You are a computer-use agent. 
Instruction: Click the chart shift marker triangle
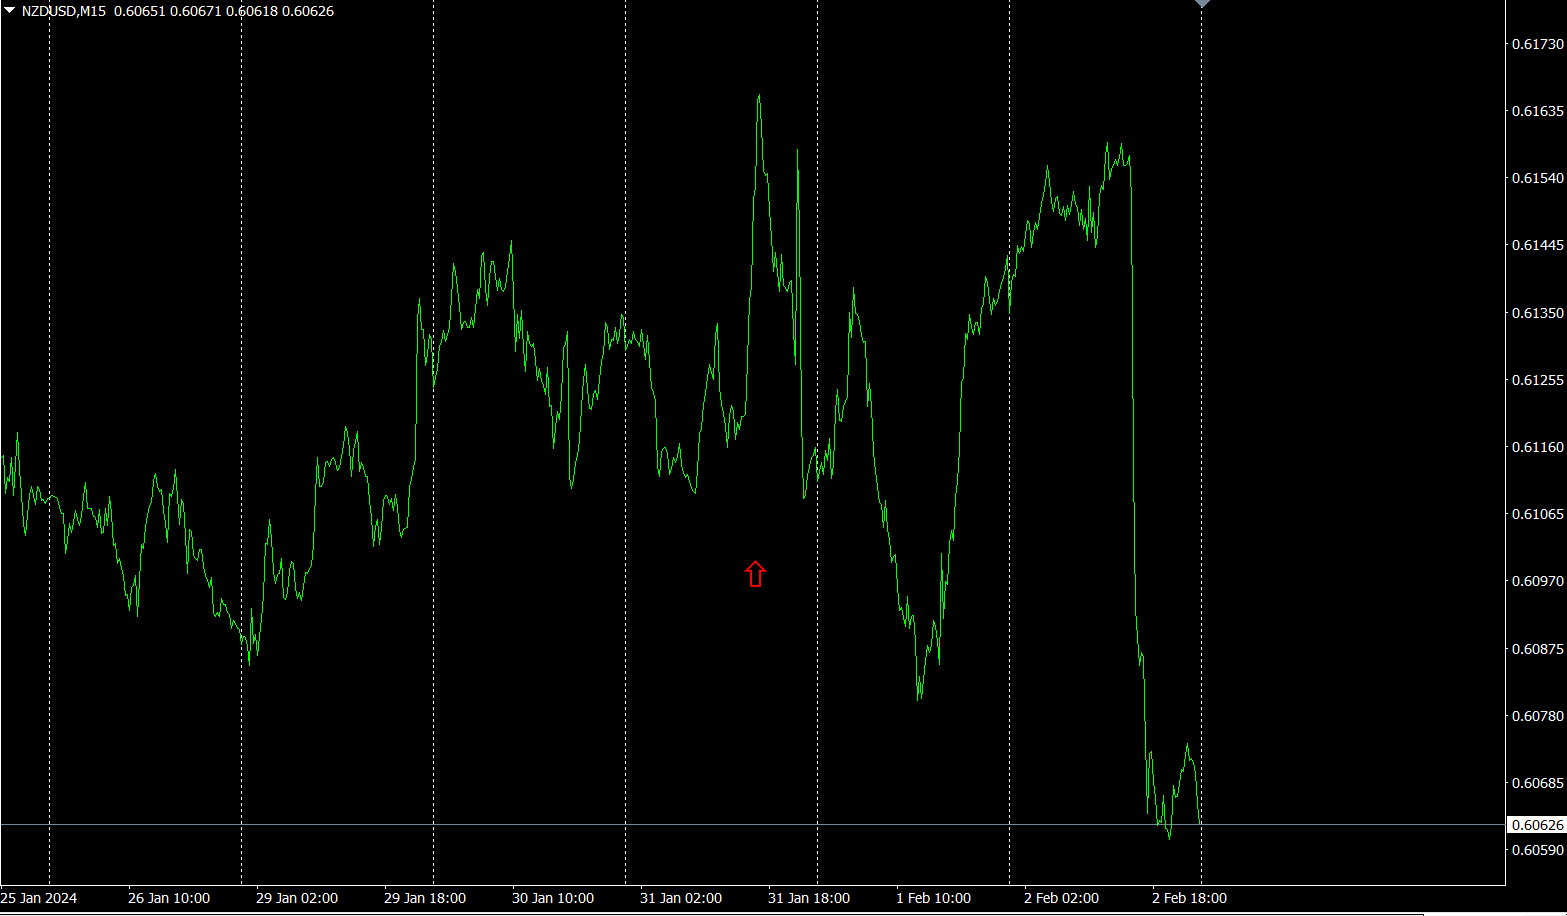(x=1202, y=4)
